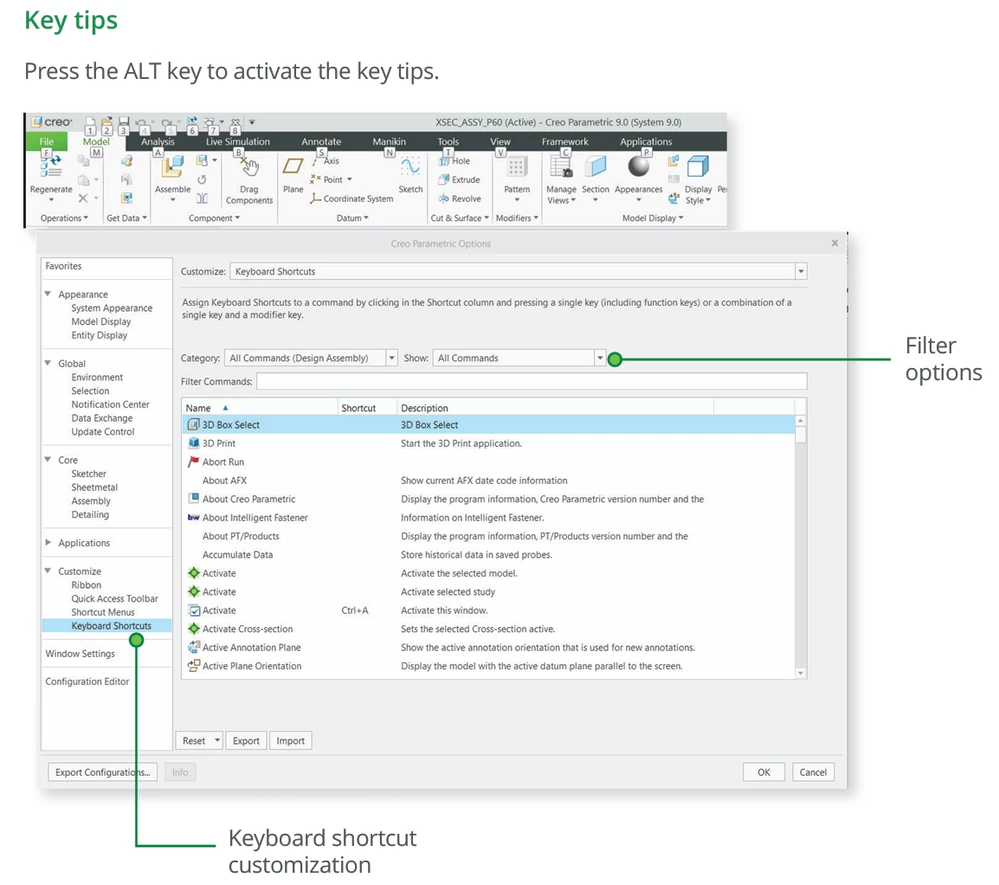Switch to the Framework ribbon tab
This screenshot has height=885, width=999.
[564, 141]
